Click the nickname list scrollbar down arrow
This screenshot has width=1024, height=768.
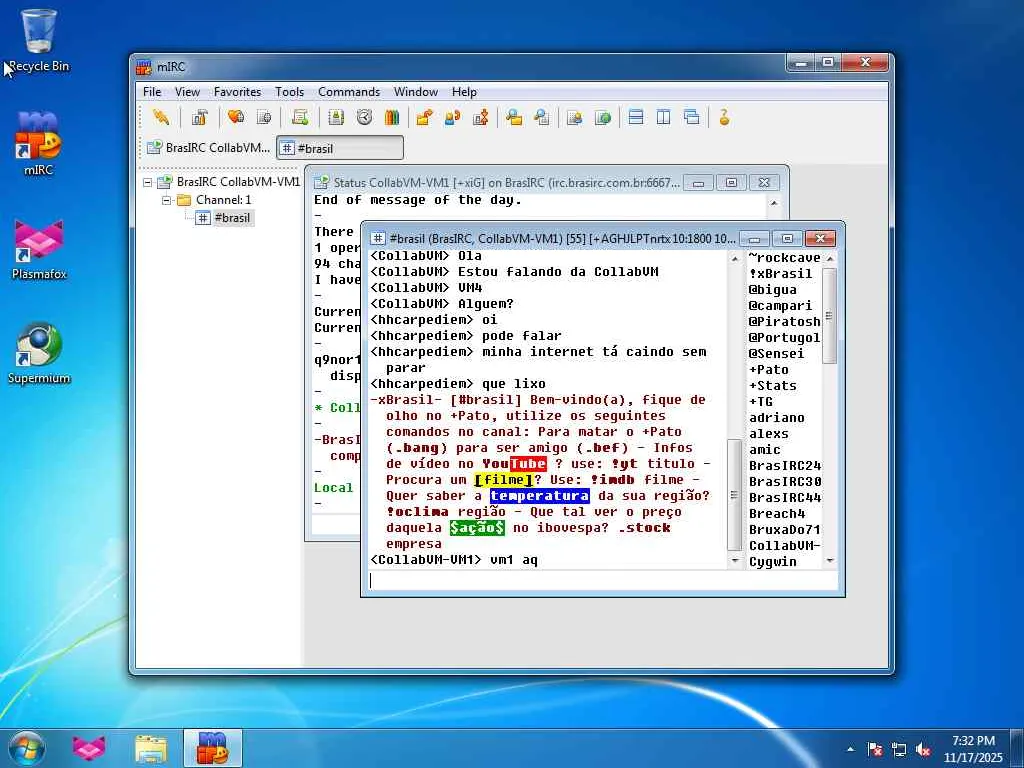830,561
